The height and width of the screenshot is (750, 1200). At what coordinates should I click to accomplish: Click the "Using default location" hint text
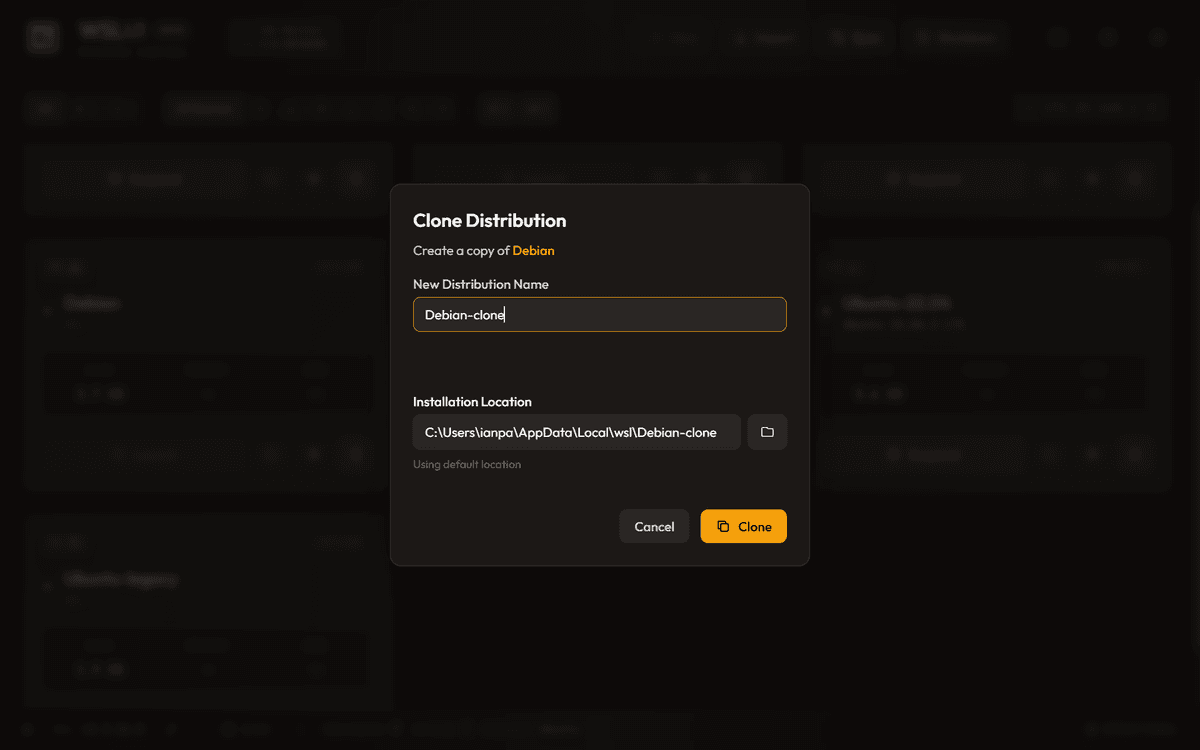tap(466, 464)
